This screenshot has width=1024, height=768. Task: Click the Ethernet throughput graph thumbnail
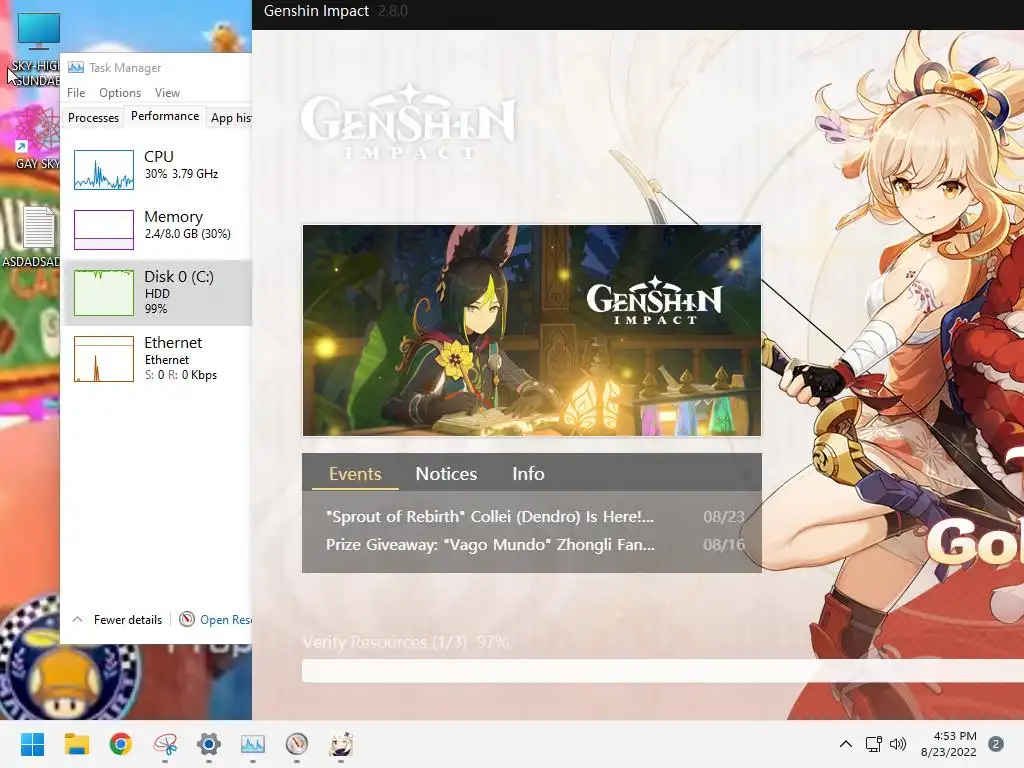[104, 359]
